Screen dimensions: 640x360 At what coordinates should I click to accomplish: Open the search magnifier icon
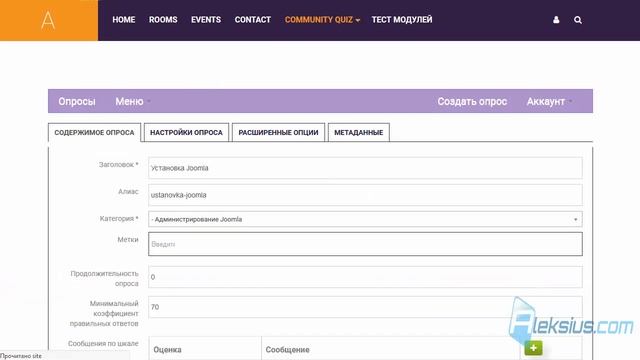tap(578, 20)
